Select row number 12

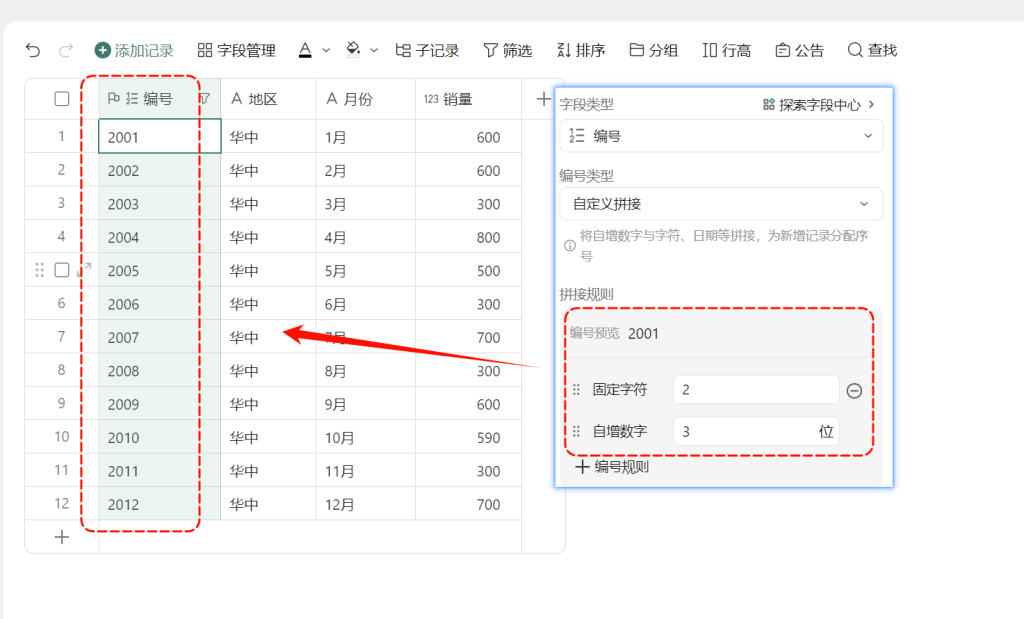click(x=61, y=503)
